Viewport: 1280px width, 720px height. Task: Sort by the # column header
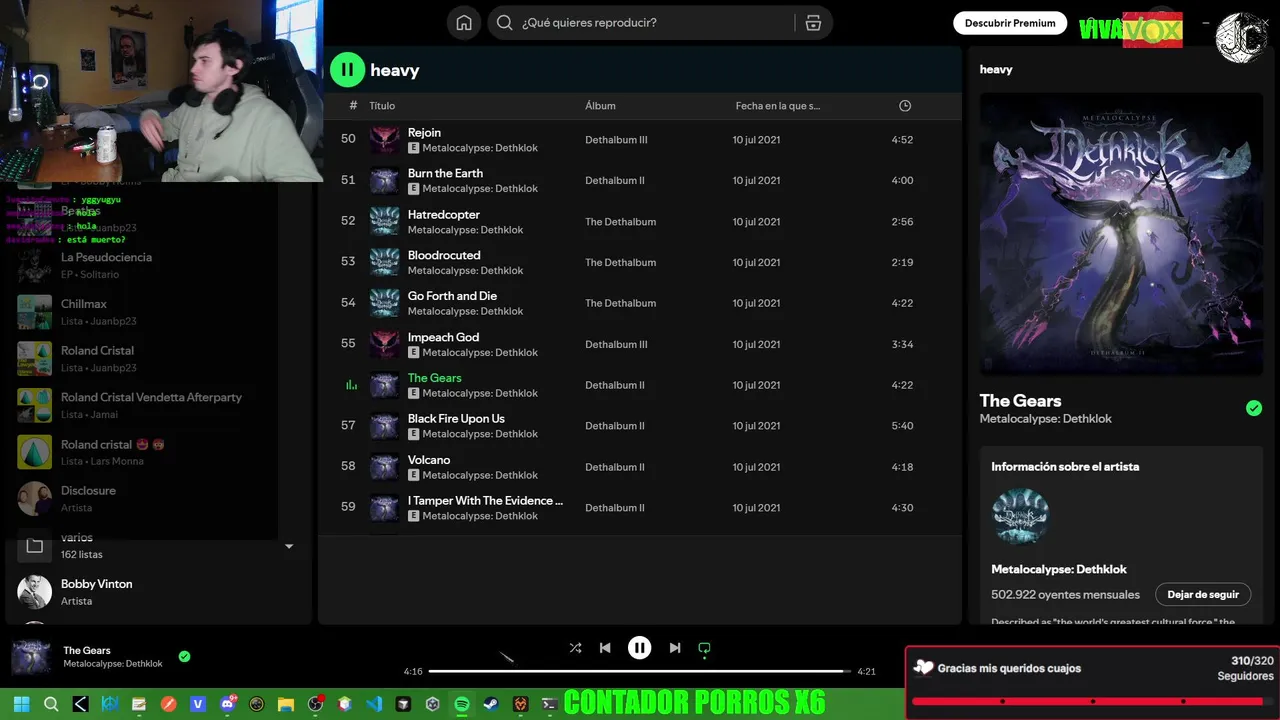[x=353, y=106]
